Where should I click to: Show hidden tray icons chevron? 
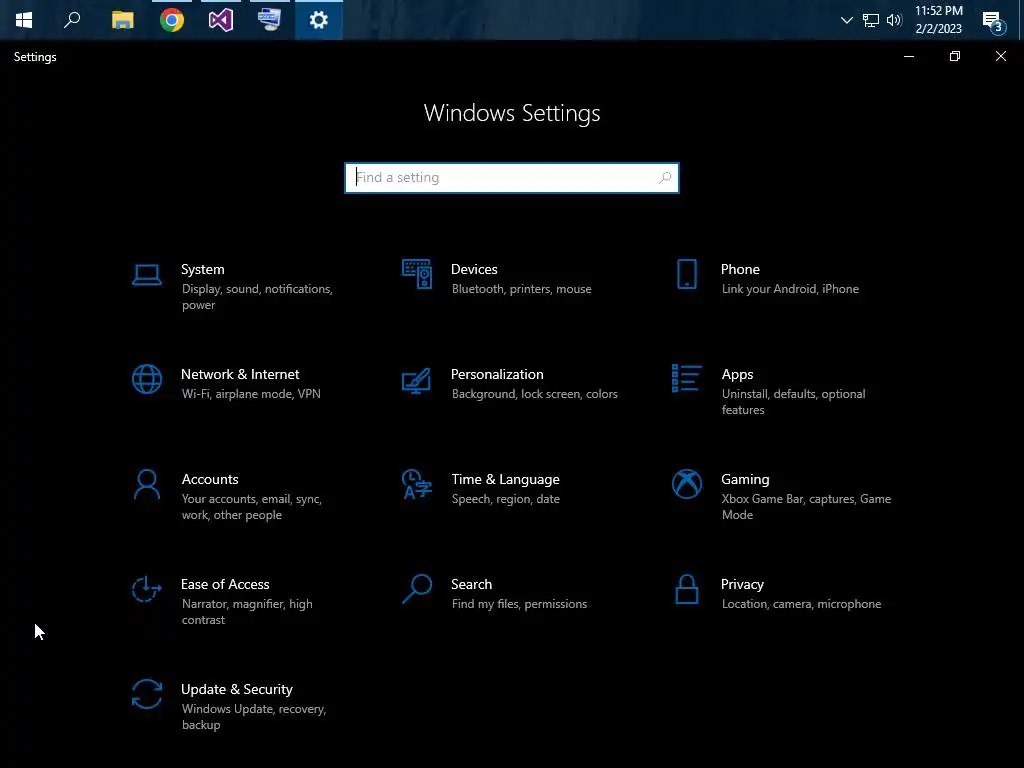coord(847,20)
